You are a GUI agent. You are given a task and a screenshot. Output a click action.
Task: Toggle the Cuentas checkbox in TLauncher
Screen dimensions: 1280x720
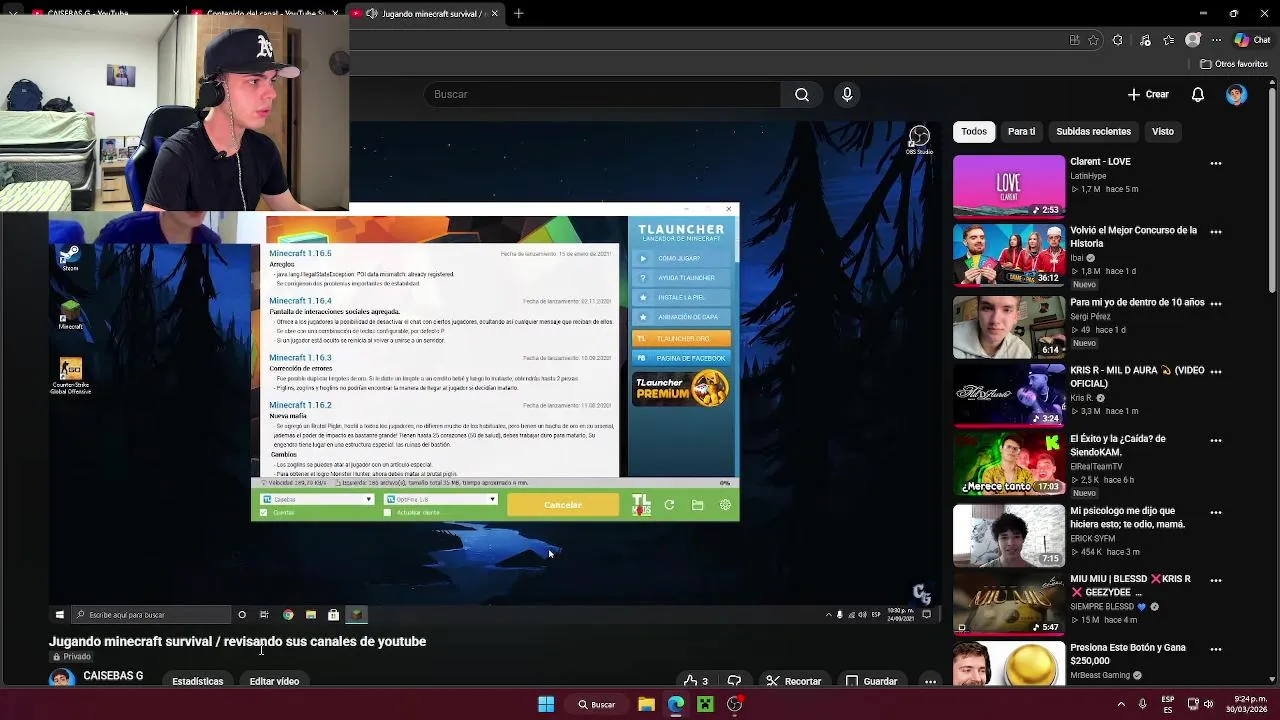264,512
